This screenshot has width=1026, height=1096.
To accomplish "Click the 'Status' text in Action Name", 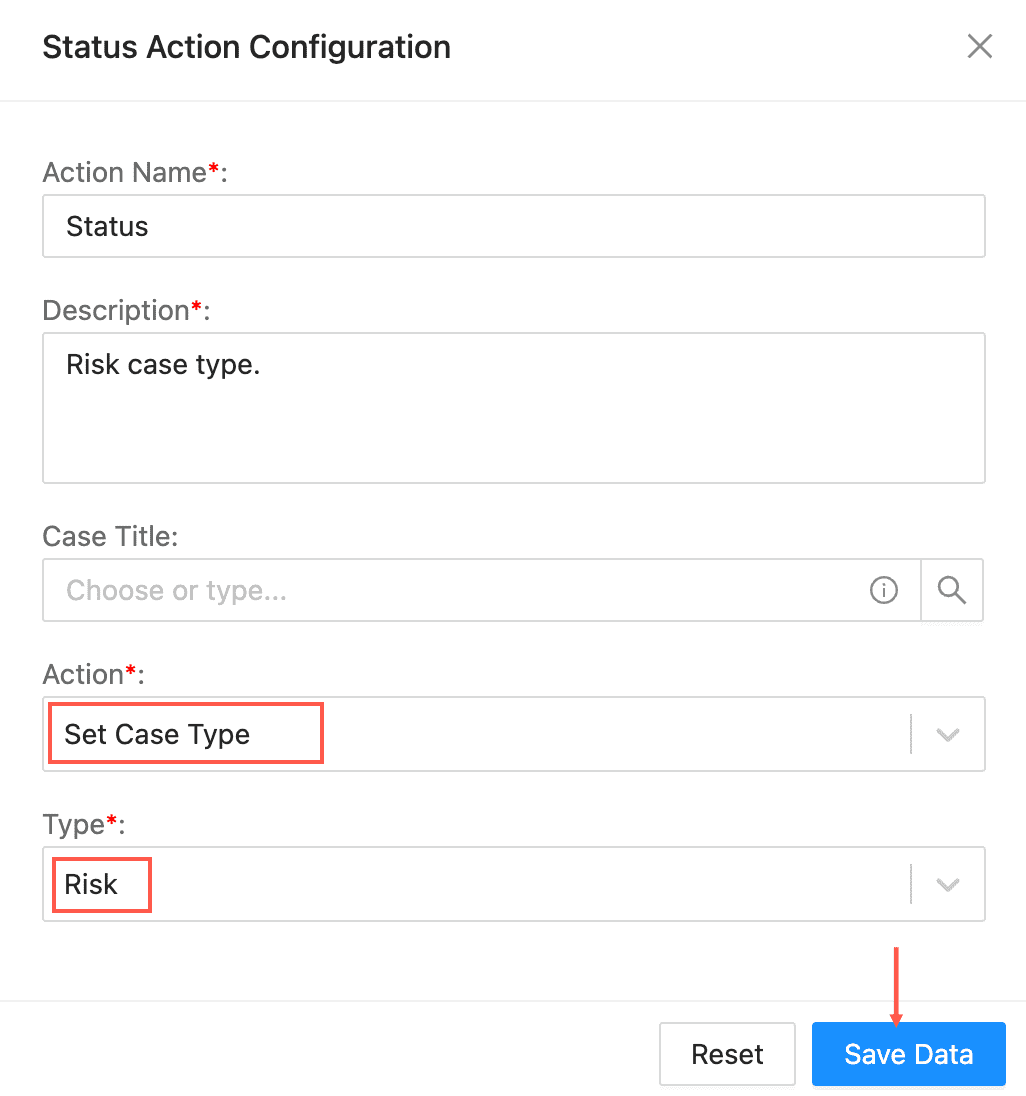I will point(107,227).
